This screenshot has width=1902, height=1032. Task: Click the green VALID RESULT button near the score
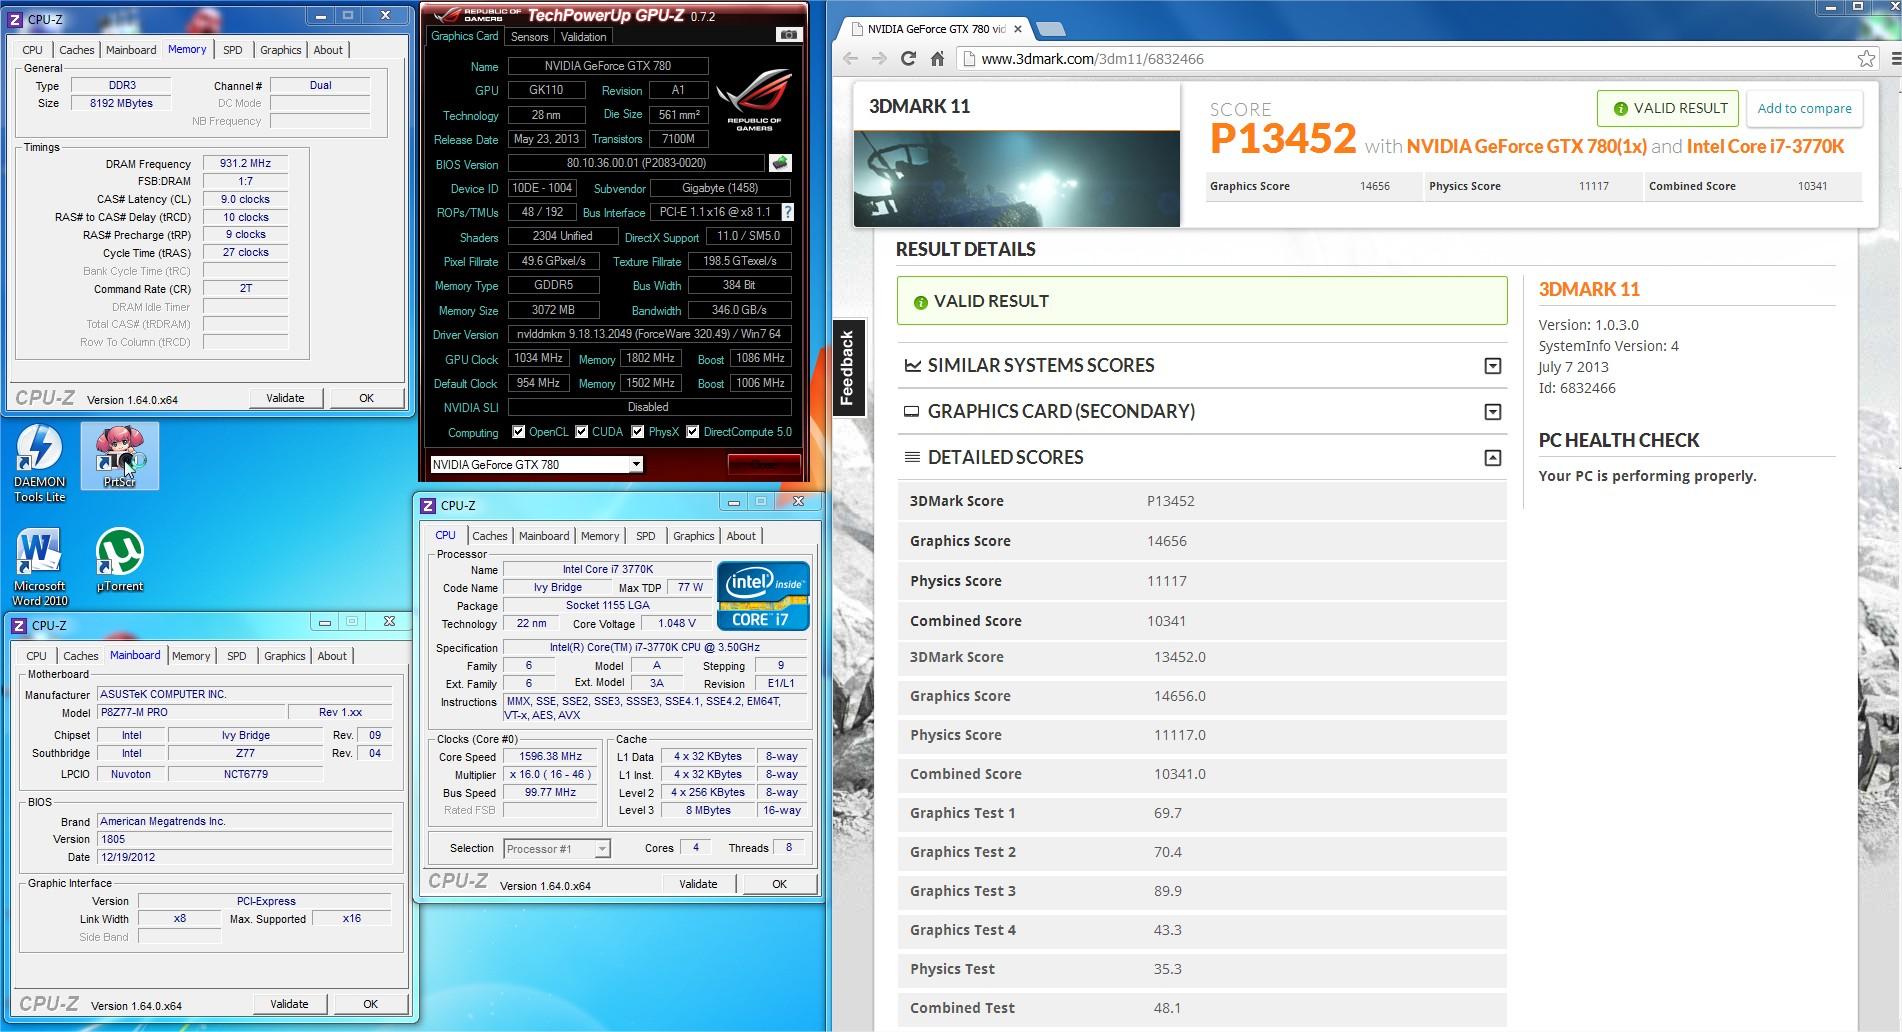(1668, 108)
